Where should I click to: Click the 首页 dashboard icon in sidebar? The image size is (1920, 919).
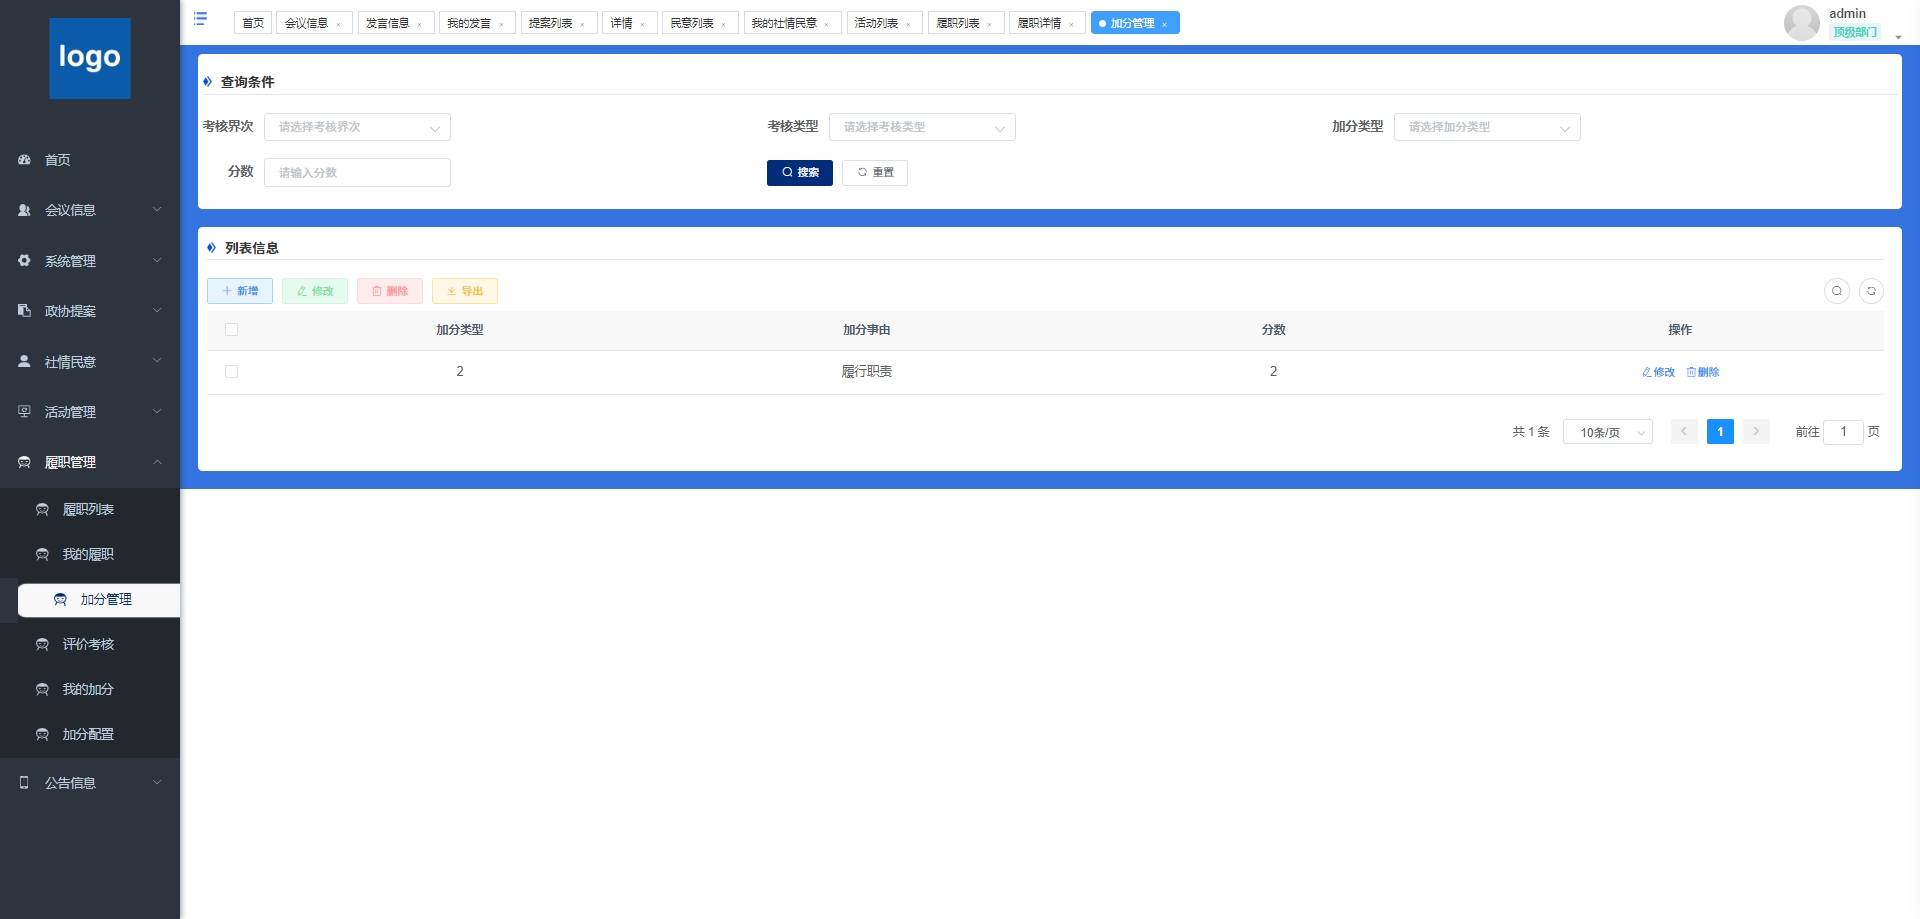[24, 160]
